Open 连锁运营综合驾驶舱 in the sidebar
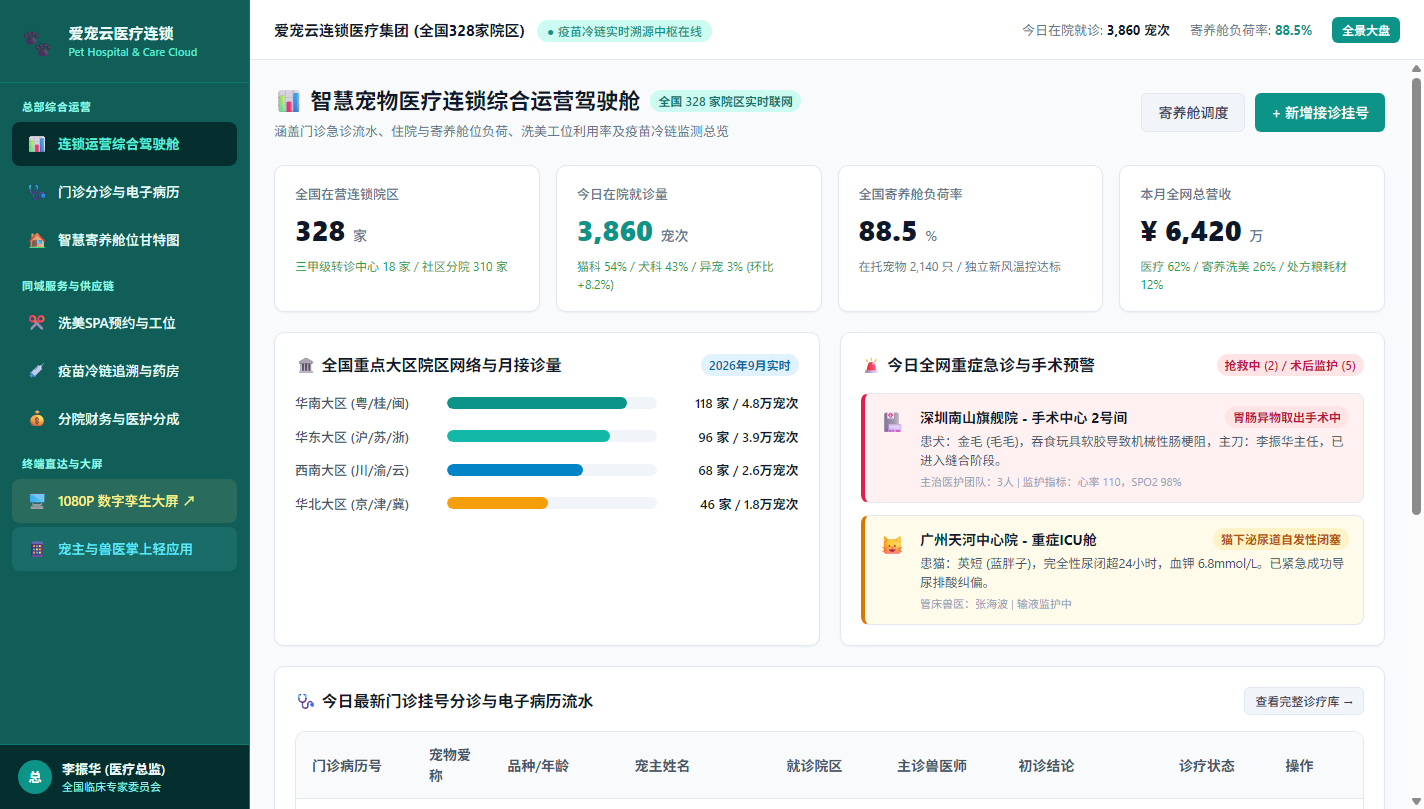Viewport: 1424px width, 809px height. [x=125, y=144]
